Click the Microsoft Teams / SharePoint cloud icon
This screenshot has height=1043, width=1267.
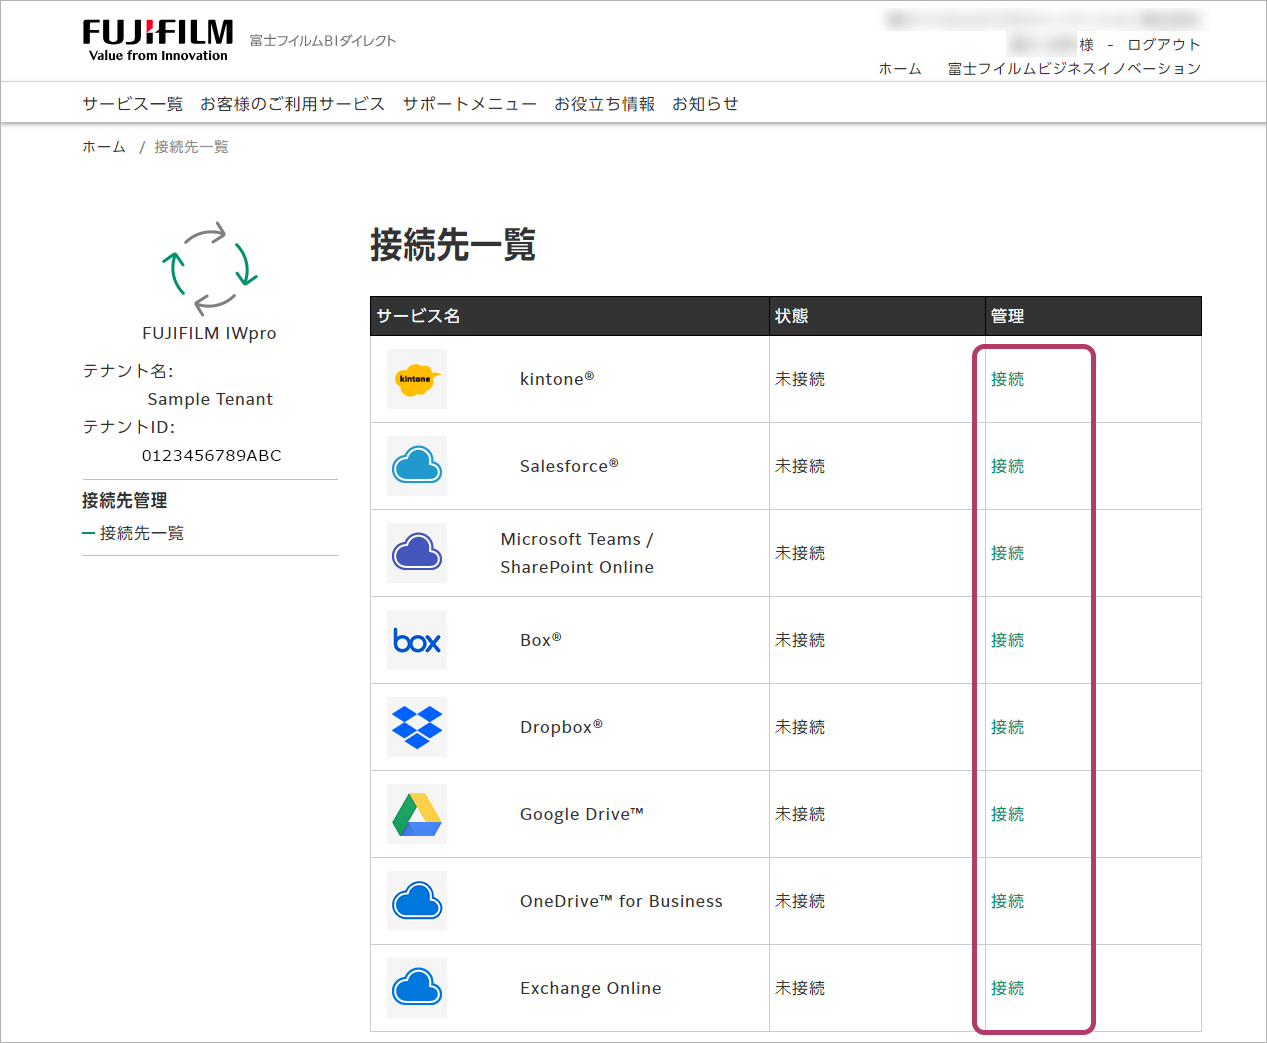[x=417, y=553]
